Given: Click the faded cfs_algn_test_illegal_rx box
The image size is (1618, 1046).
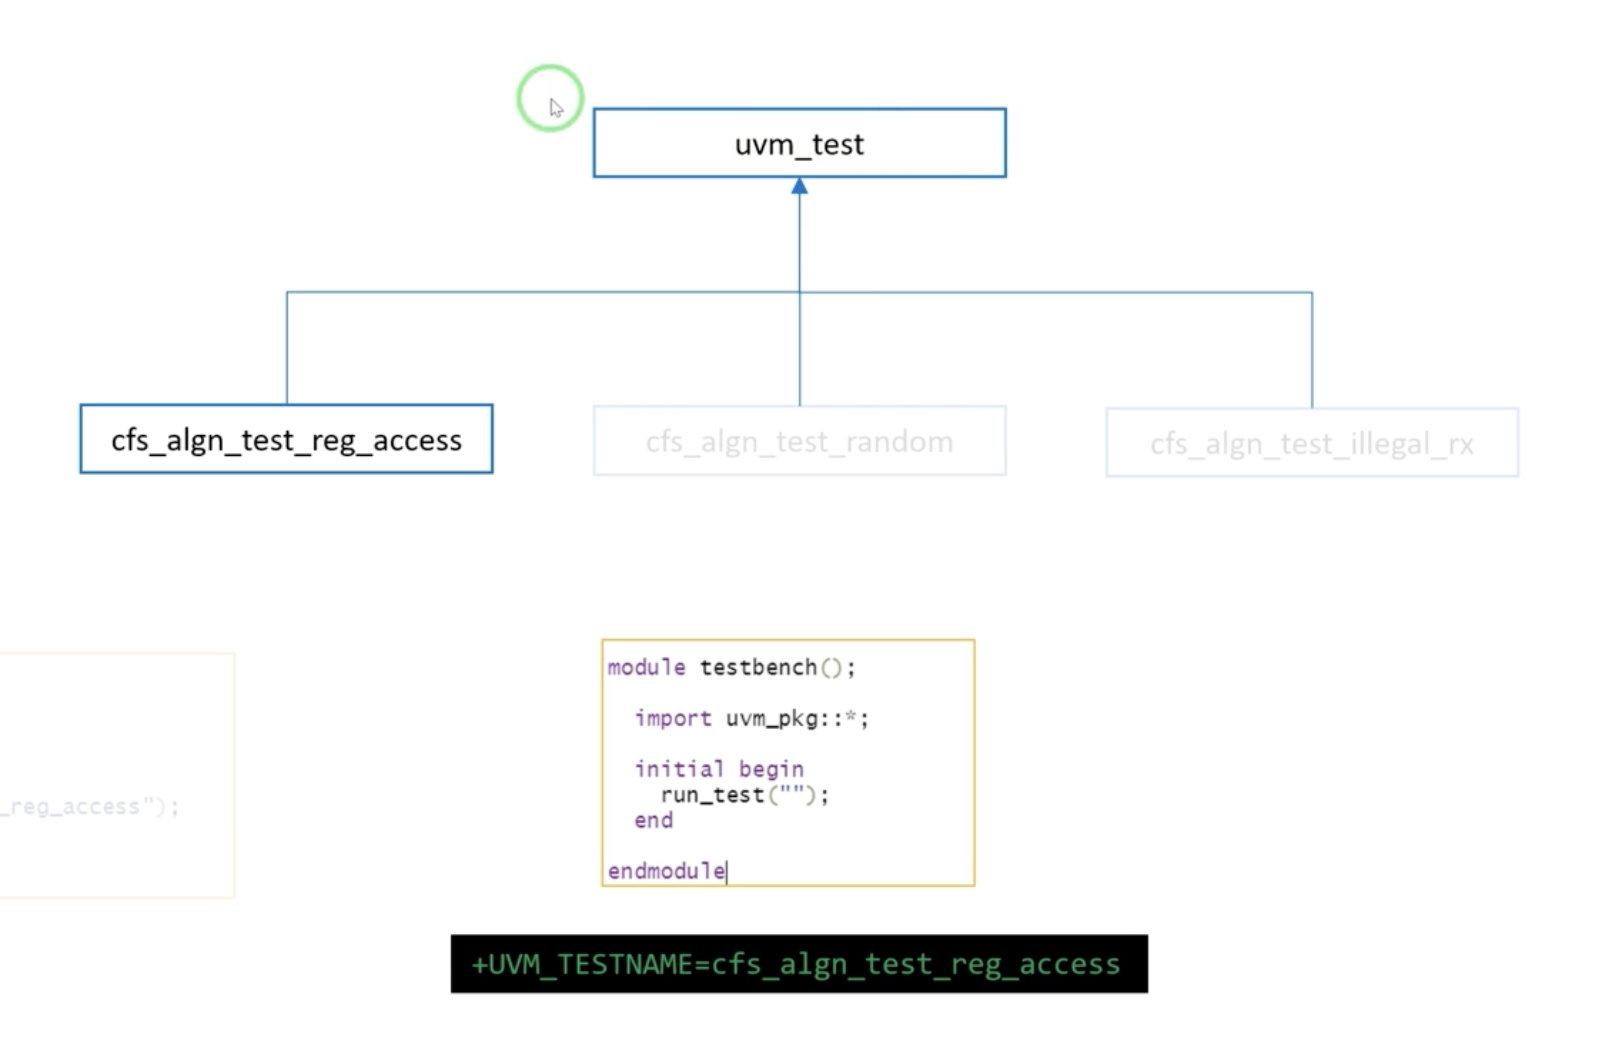Looking at the screenshot, I should point(1312,443).
